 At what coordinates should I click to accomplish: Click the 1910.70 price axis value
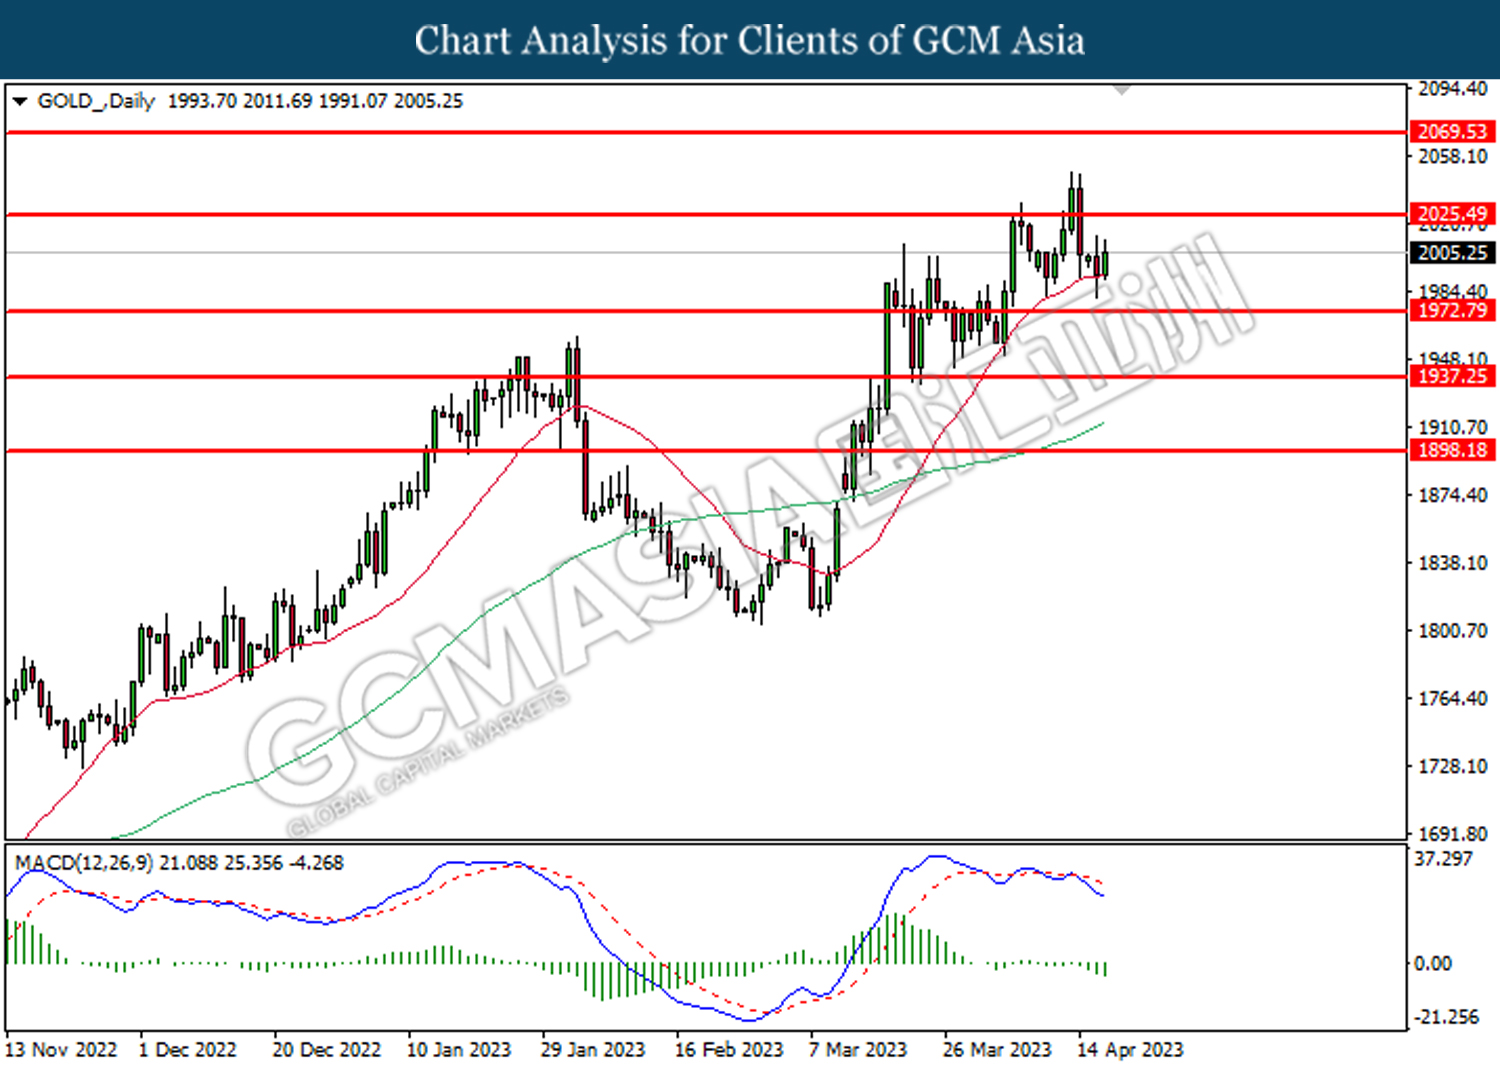point(1453,427)
